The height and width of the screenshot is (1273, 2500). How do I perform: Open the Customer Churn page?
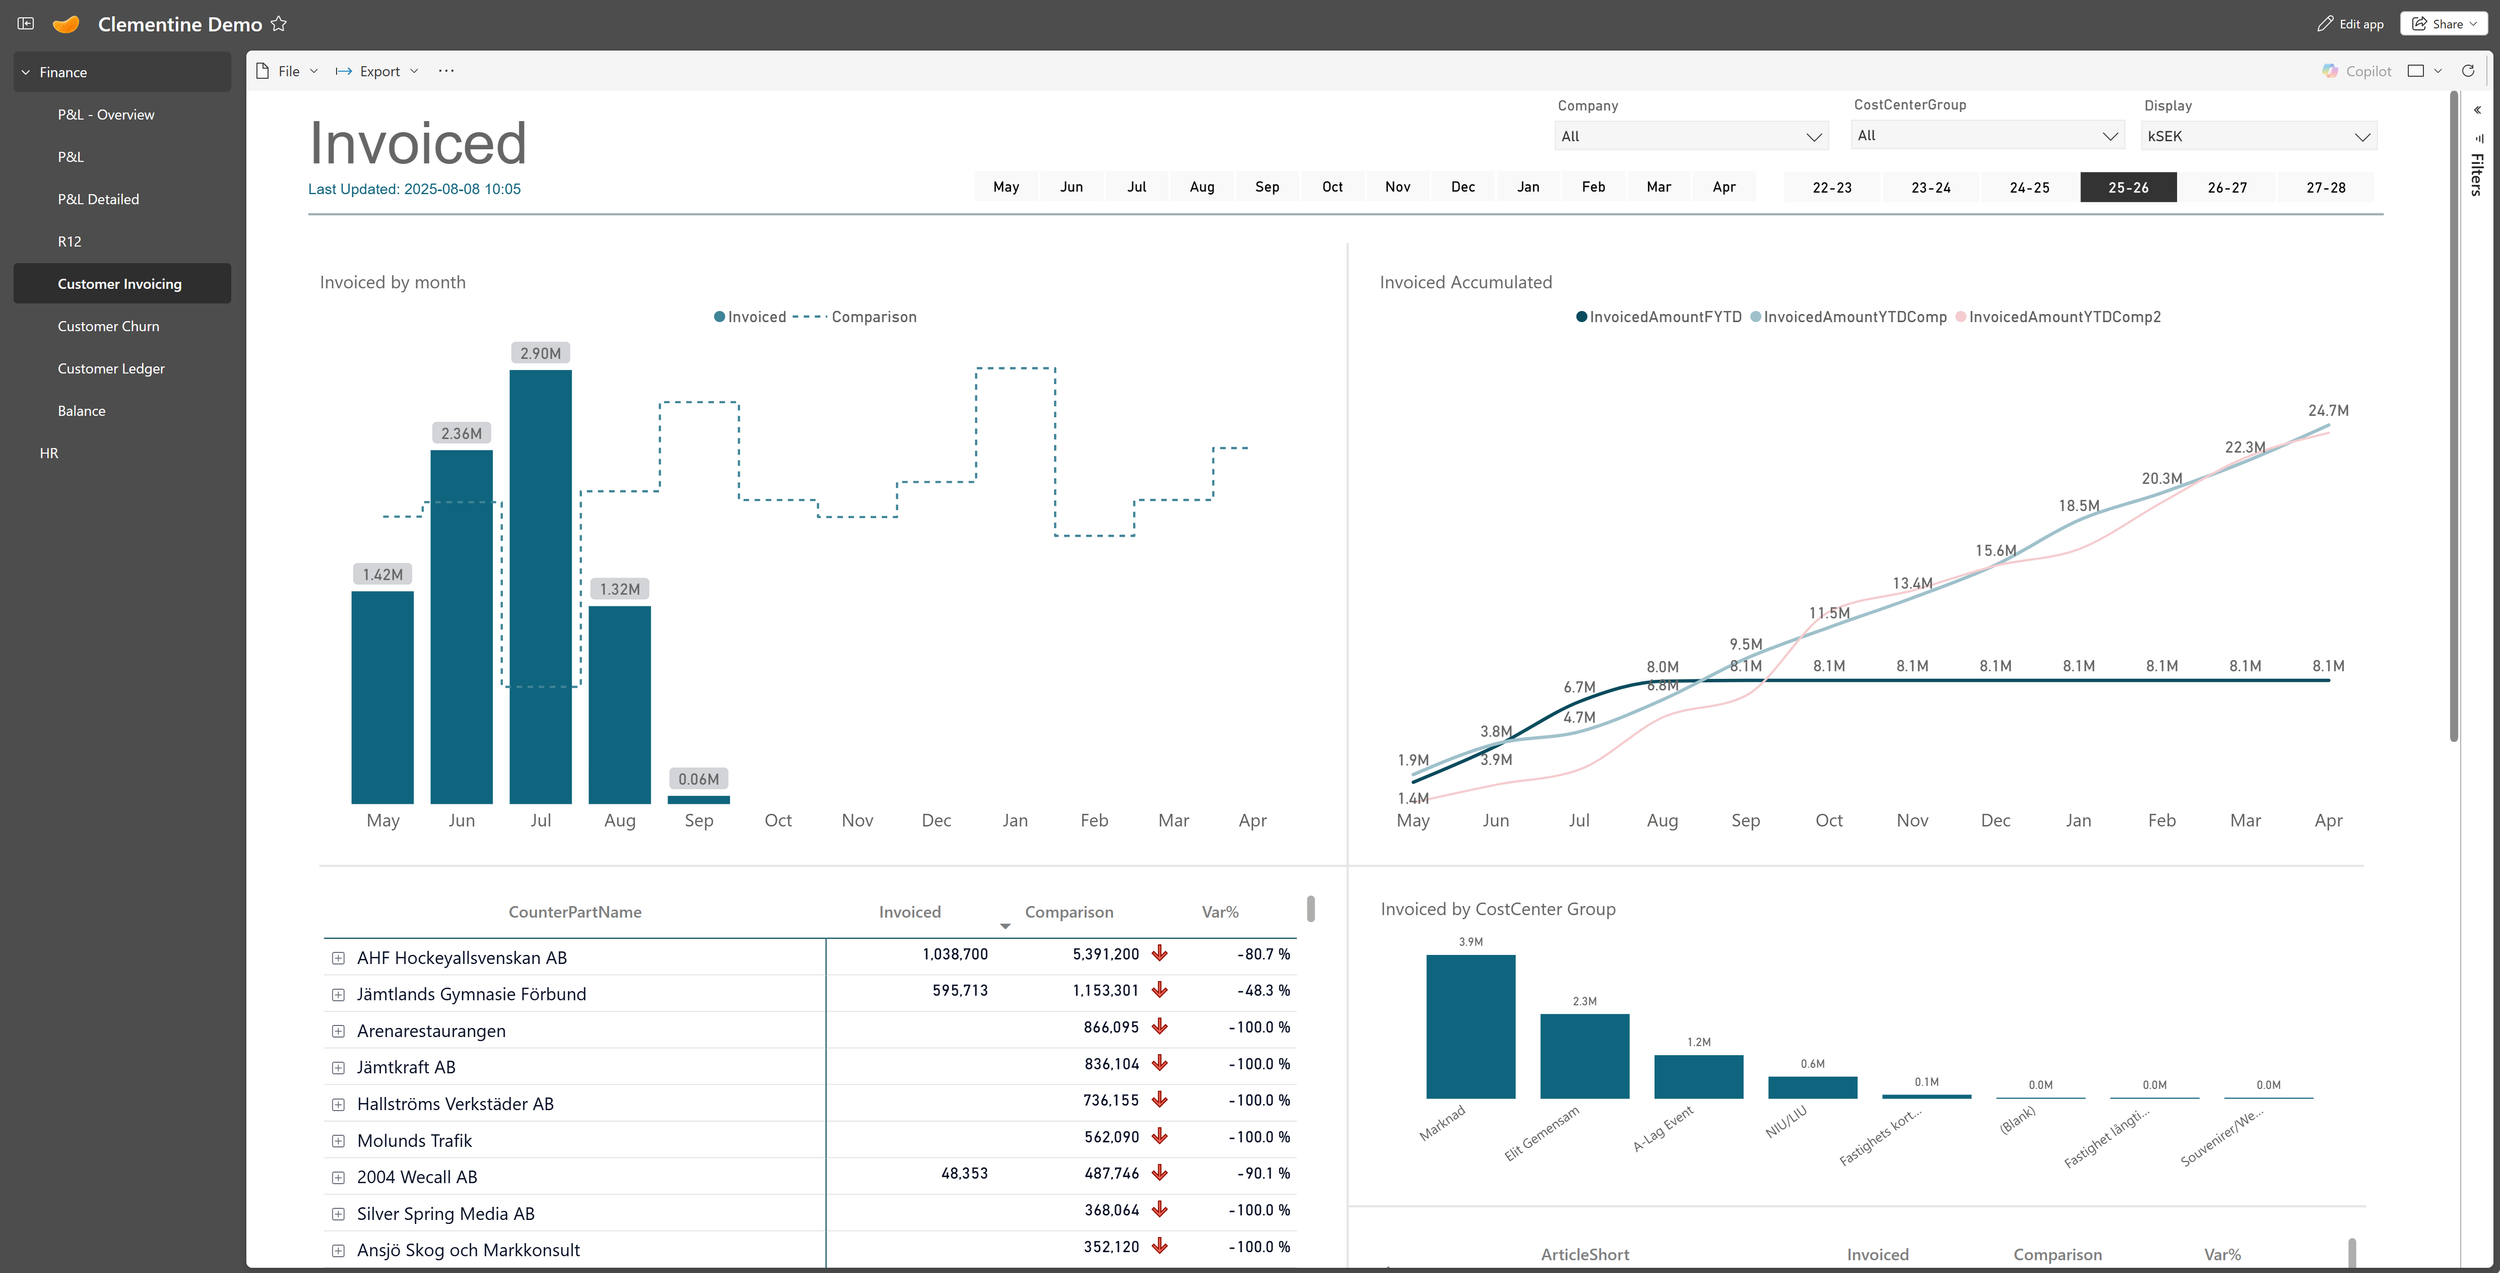[x=108, y=326]
